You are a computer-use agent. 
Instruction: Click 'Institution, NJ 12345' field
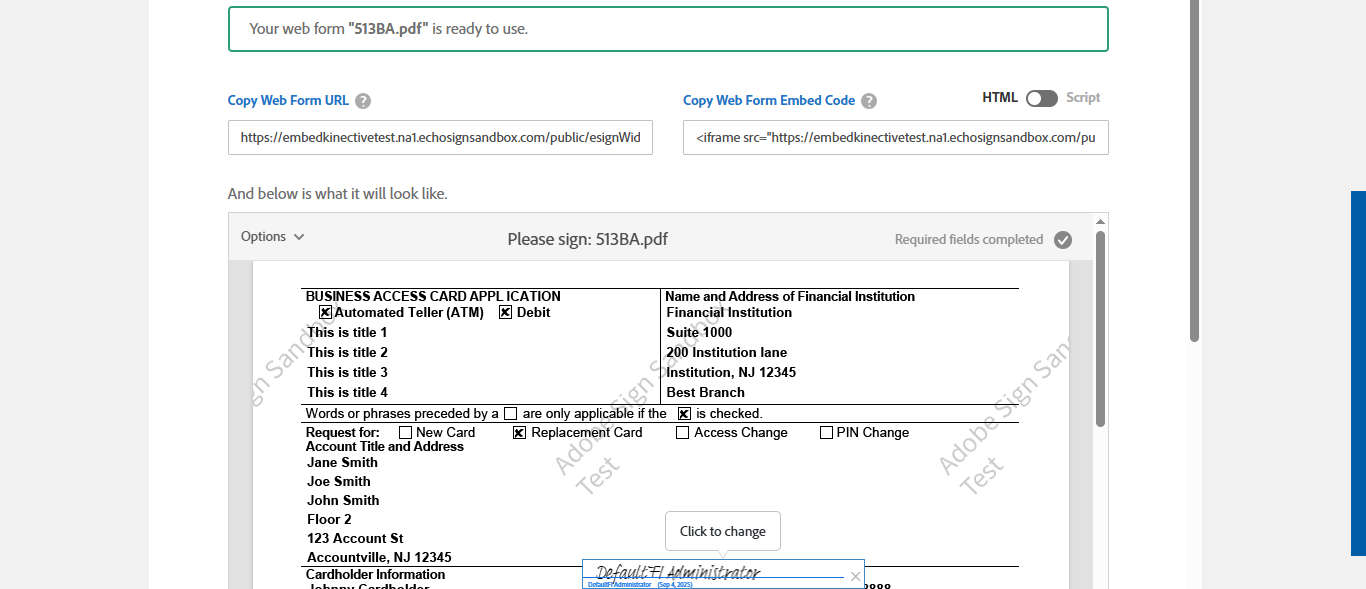tap(731, 372)
